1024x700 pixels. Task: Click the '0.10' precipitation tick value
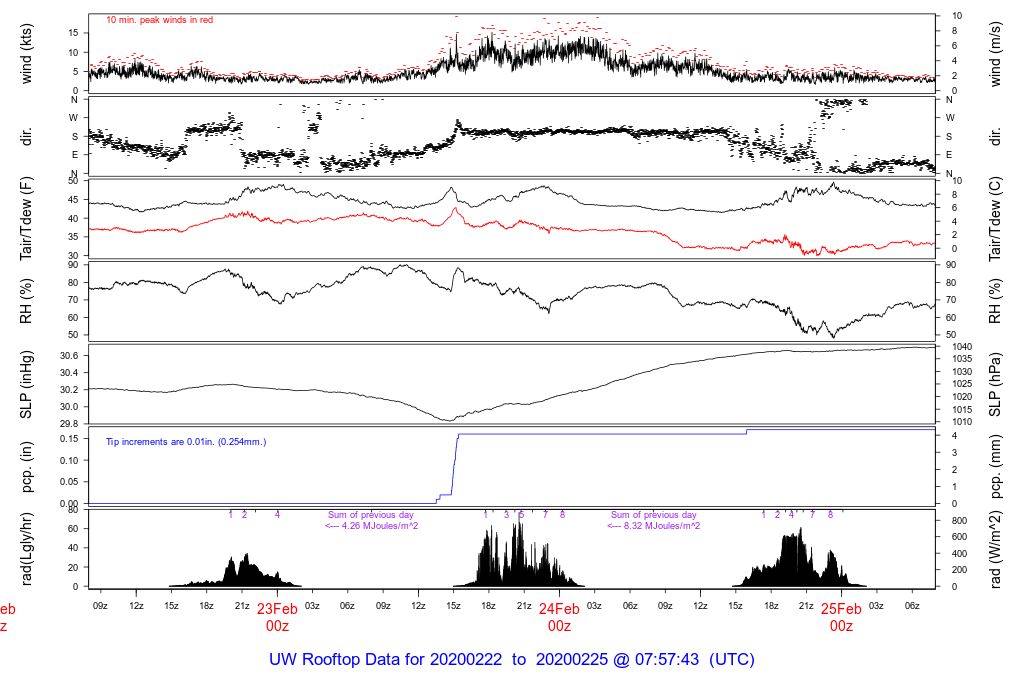[x=69, y=460]
